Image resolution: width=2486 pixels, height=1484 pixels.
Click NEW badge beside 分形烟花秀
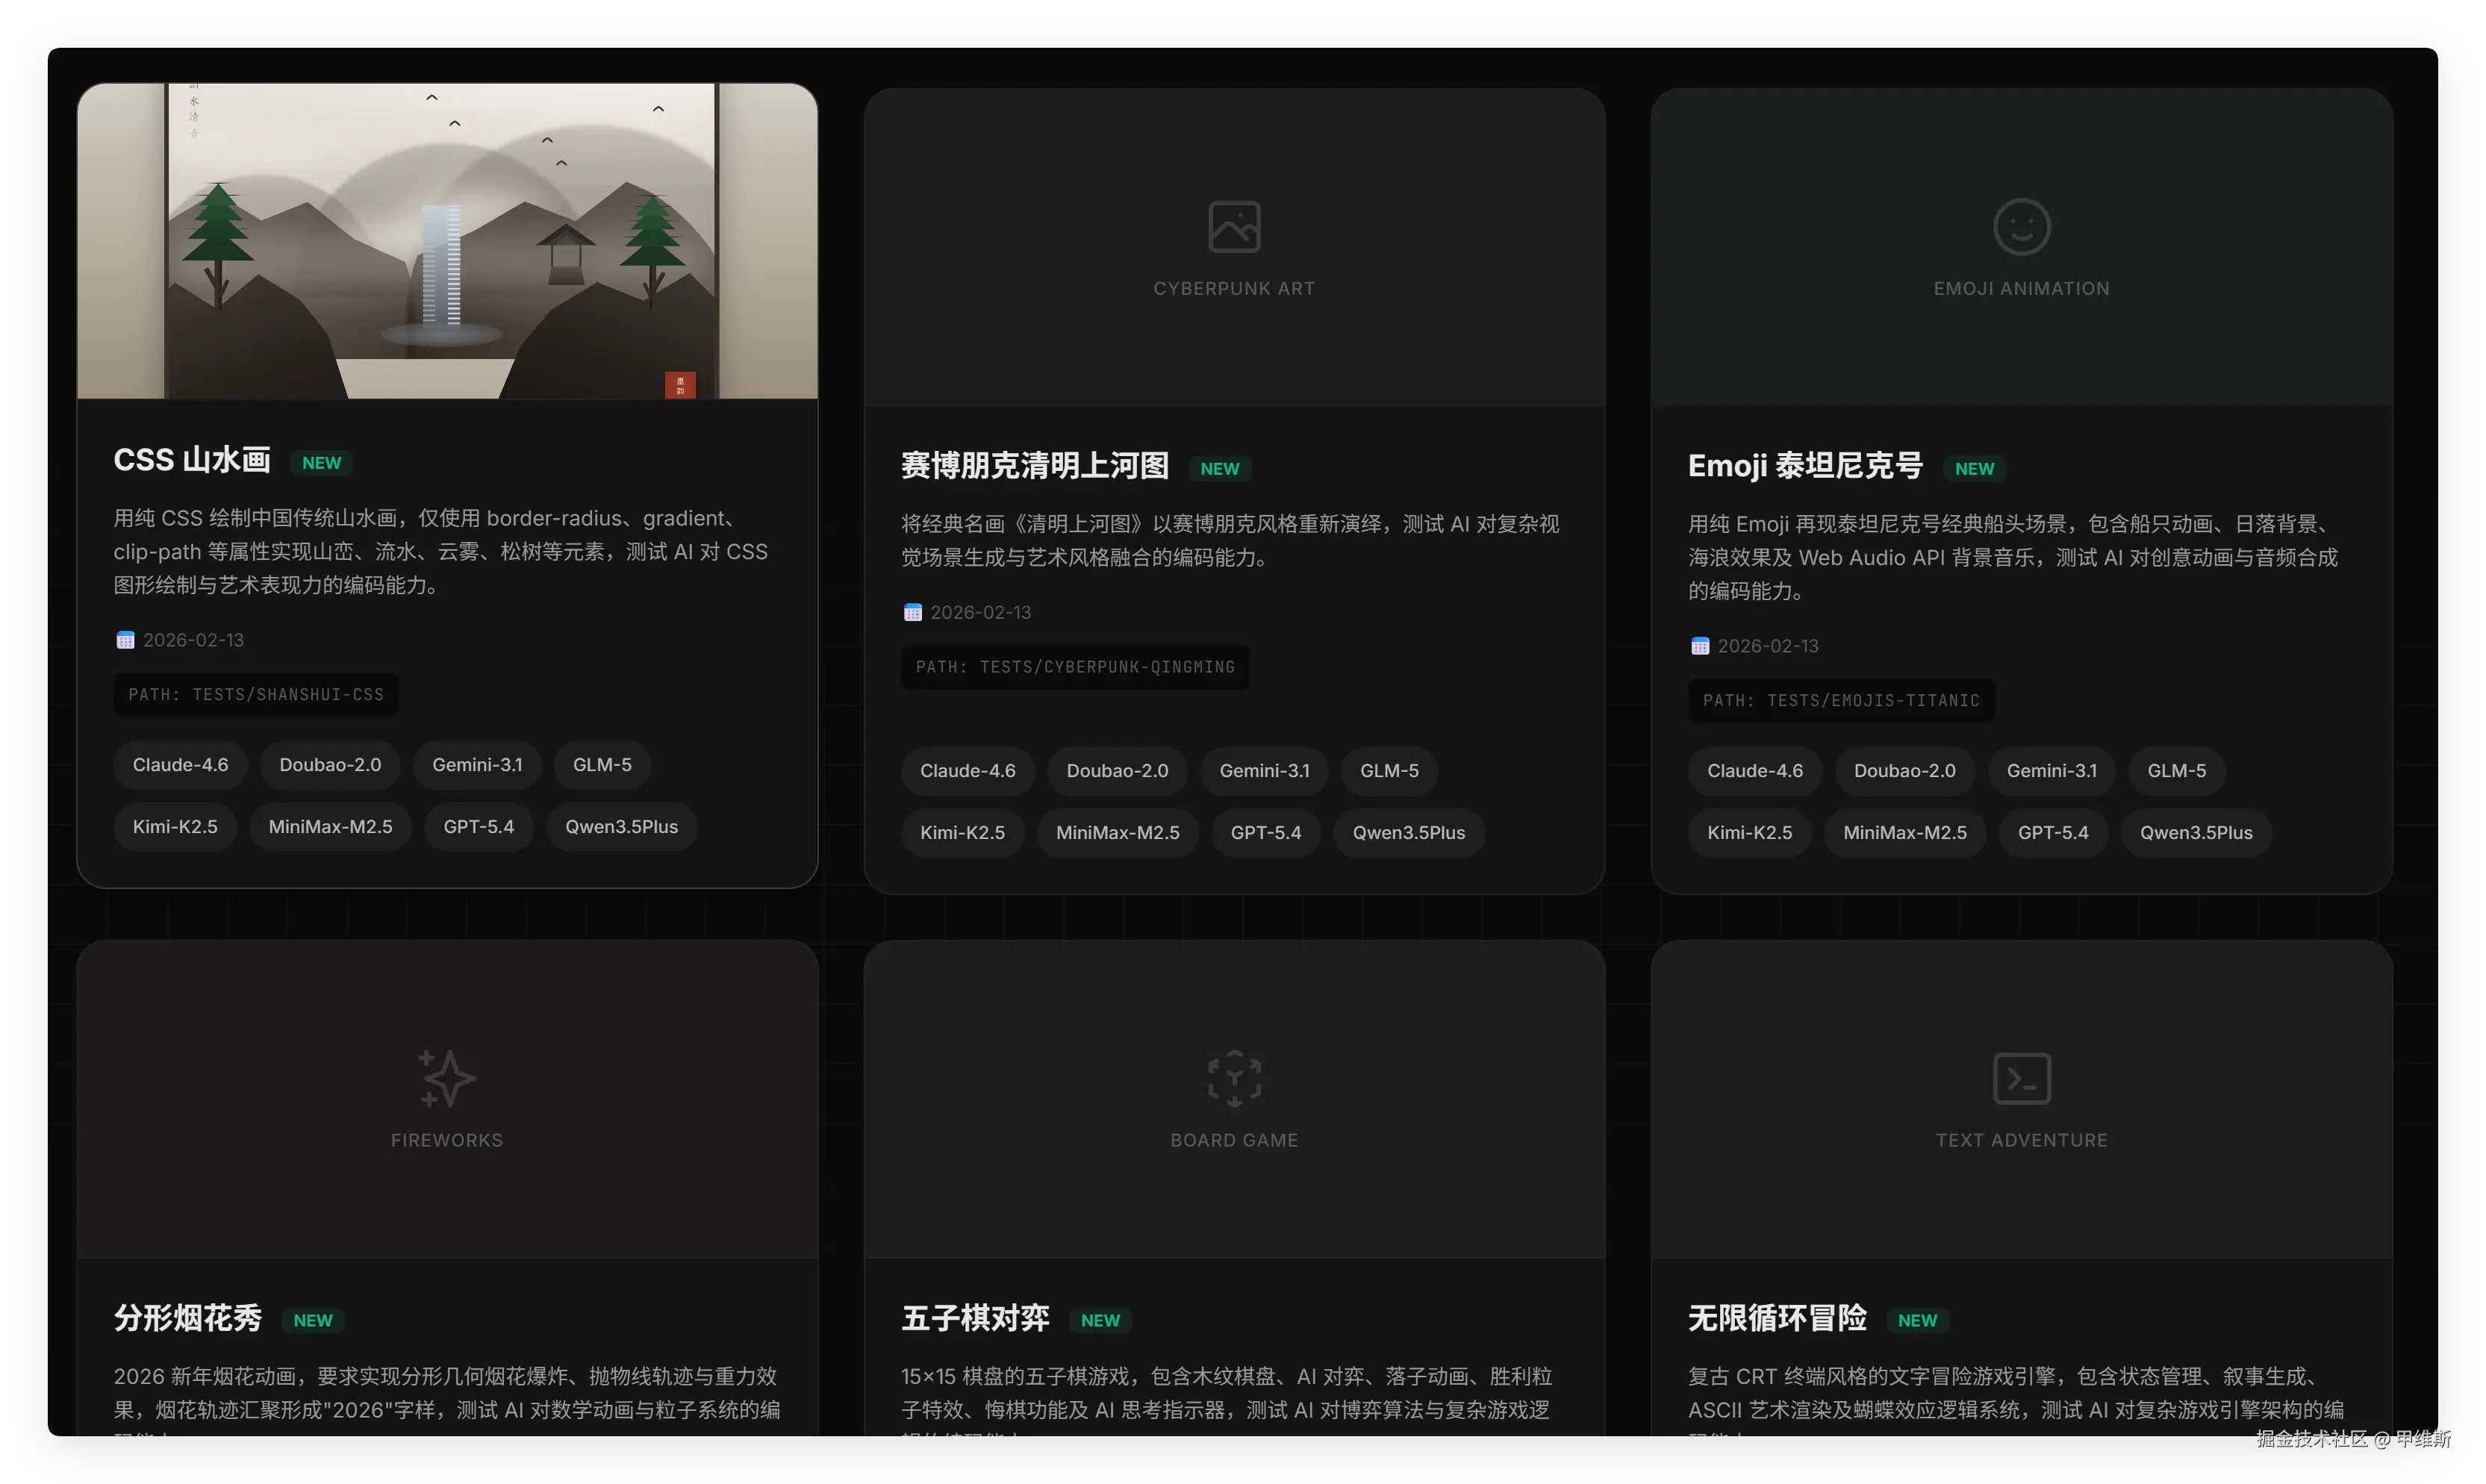pos(312,1321)
